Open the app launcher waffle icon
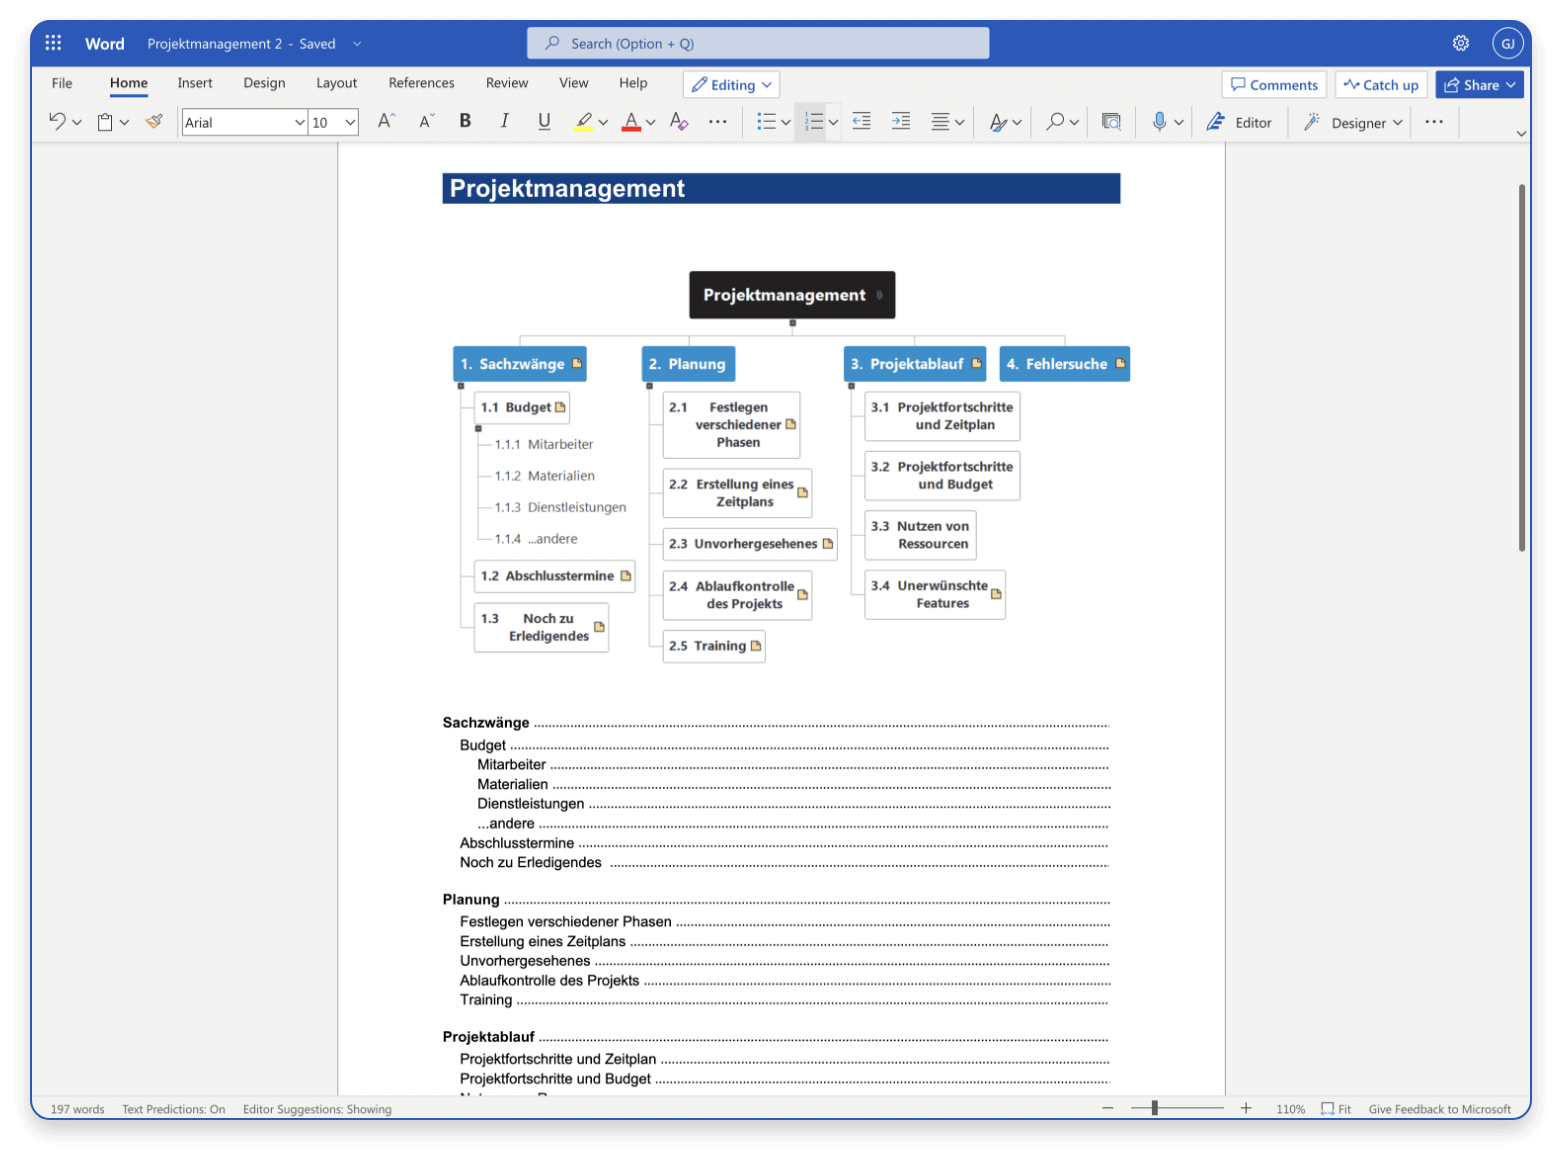This screenshot has width=1562, height=1160. coord(54,43)
